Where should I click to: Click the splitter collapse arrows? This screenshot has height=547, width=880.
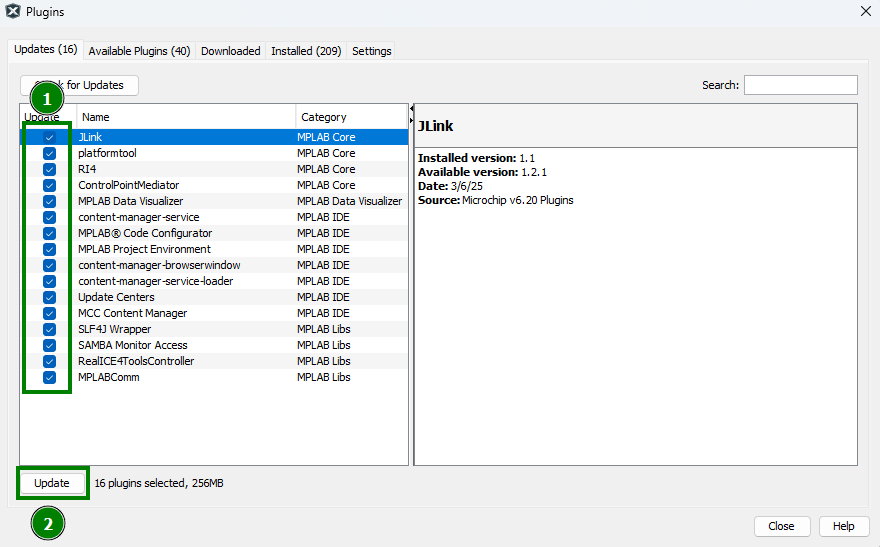[411, 114]
